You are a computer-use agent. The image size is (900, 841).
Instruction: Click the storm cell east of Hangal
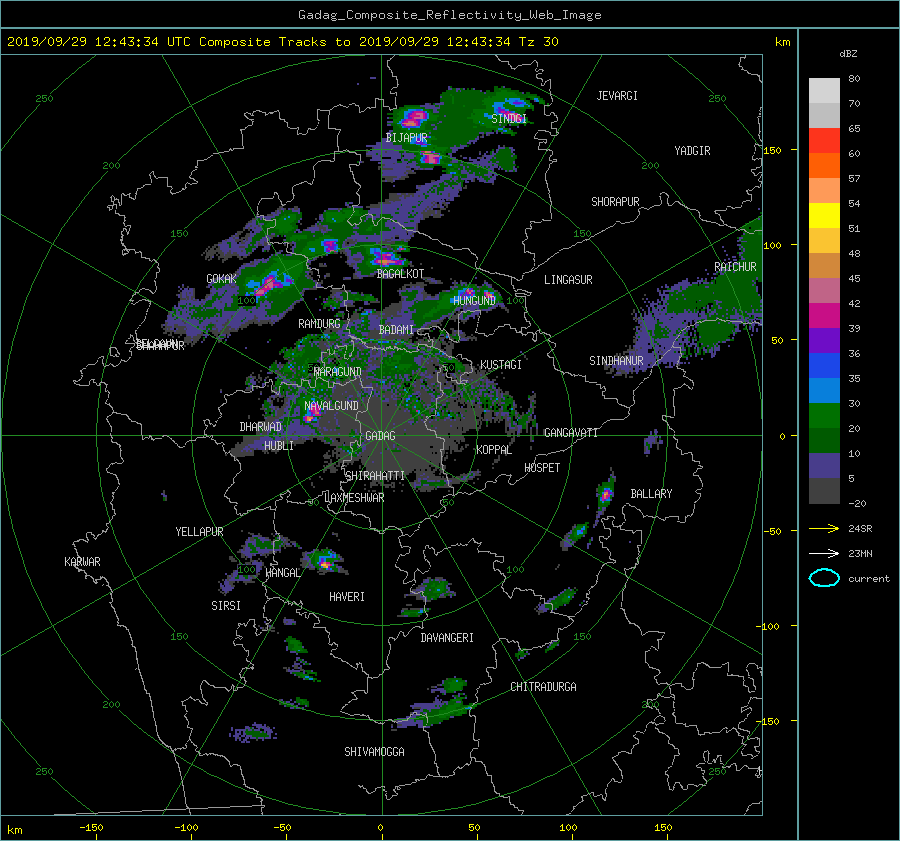tap(325, 560)
